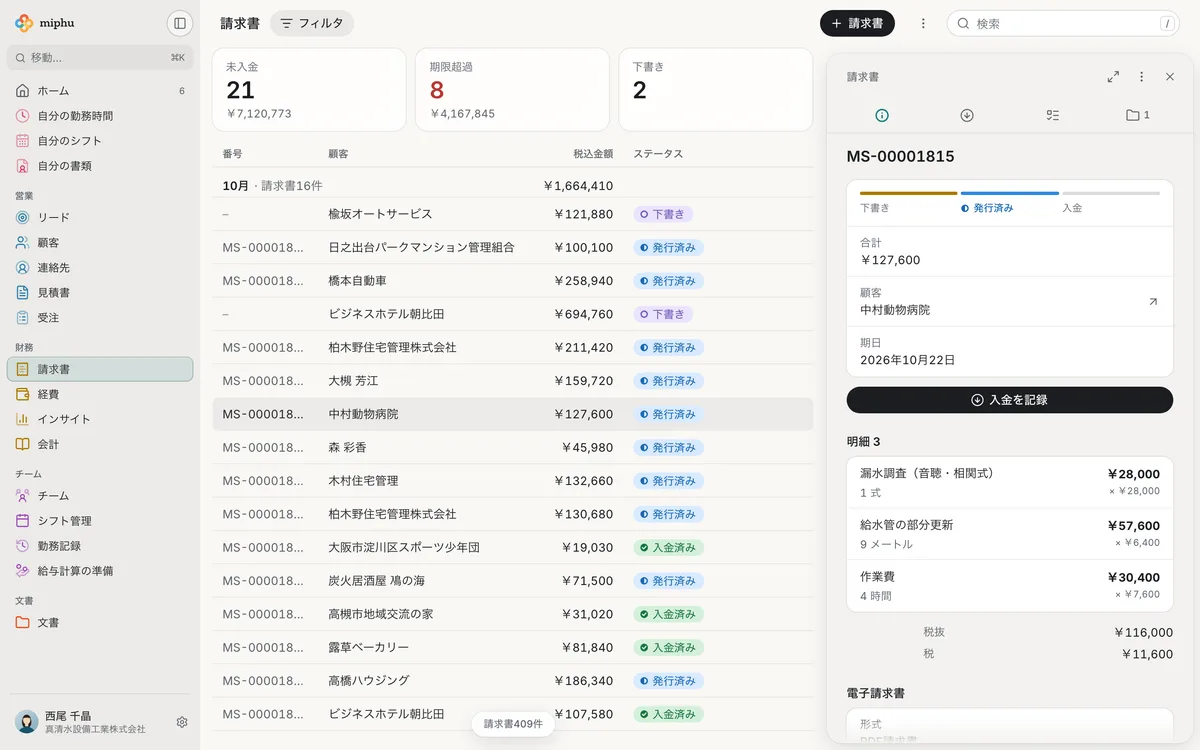
Task: Open the 高橋ハウジング invoice row
Action: click(512, 681)
